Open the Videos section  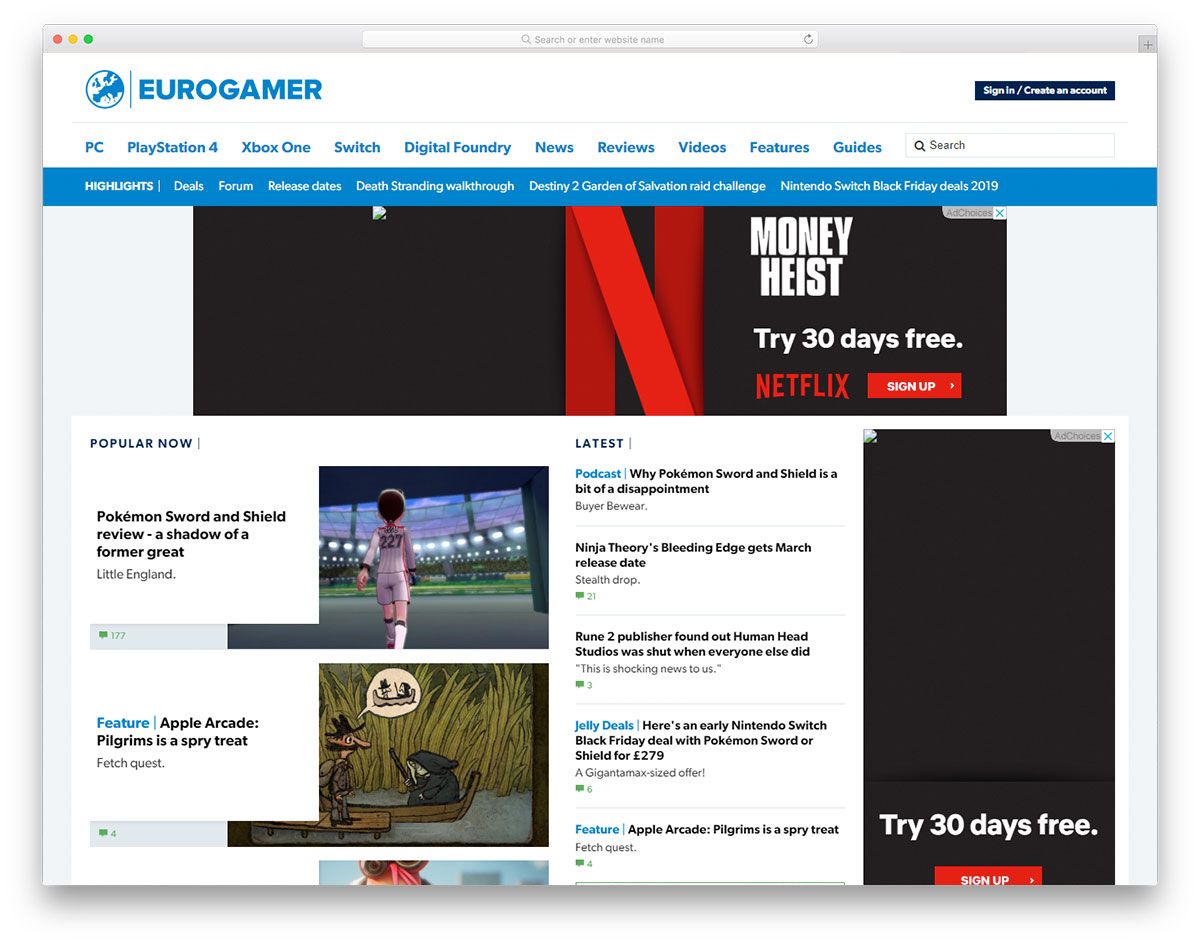coord(702,147)
